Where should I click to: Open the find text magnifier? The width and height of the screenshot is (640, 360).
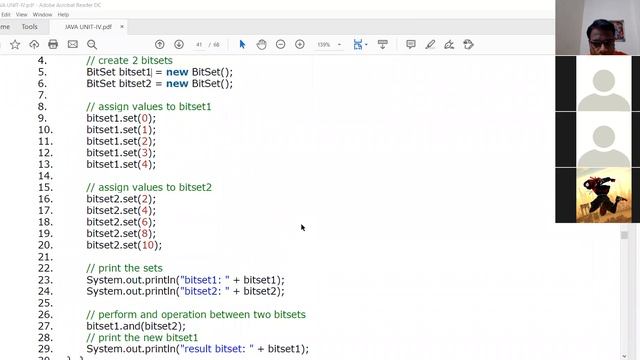tap(92, 44)
